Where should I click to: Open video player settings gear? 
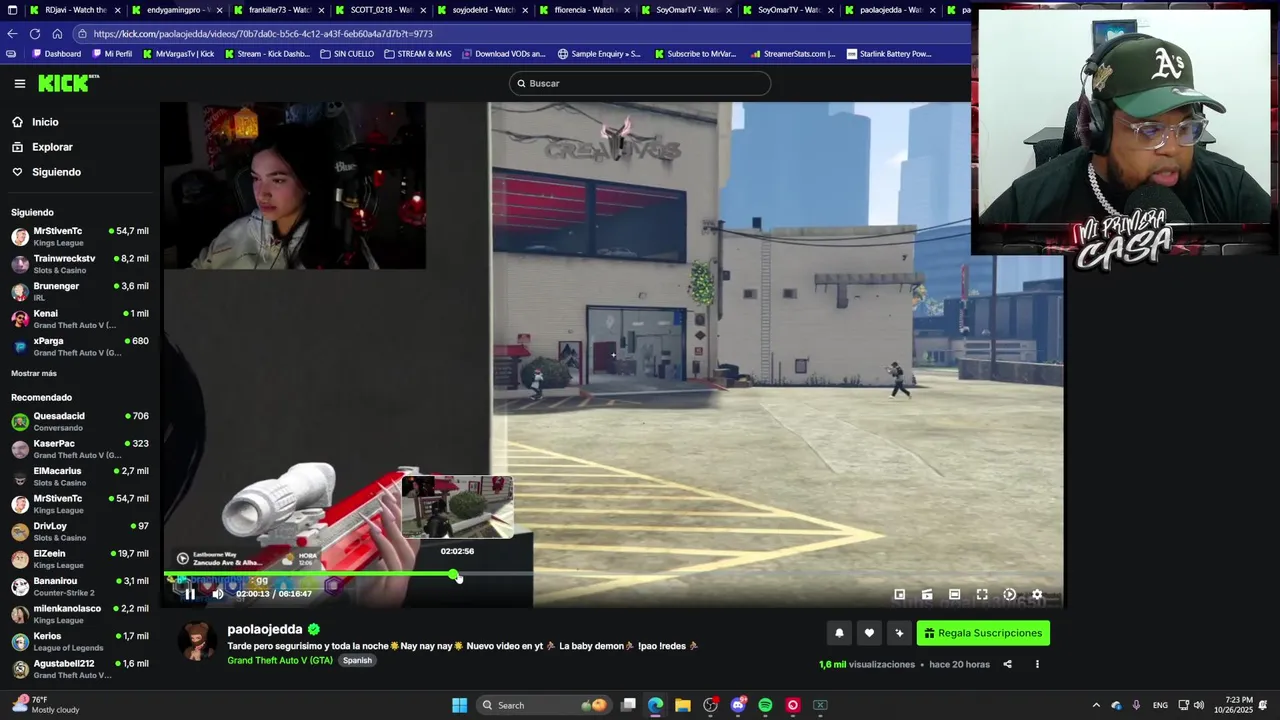click(1037, 594)
